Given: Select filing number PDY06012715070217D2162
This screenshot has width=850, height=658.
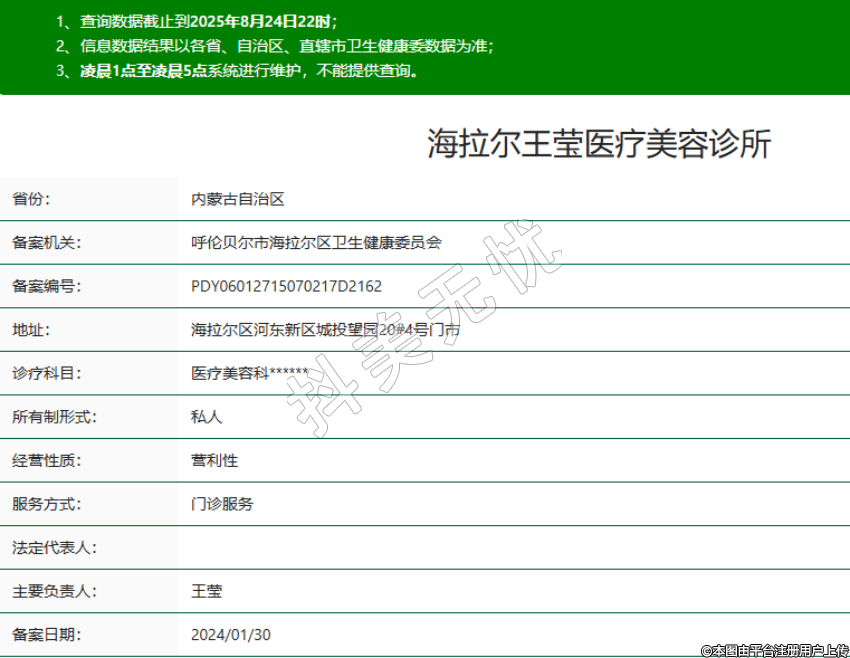Looking at the screenshot, I should [286, 286].
